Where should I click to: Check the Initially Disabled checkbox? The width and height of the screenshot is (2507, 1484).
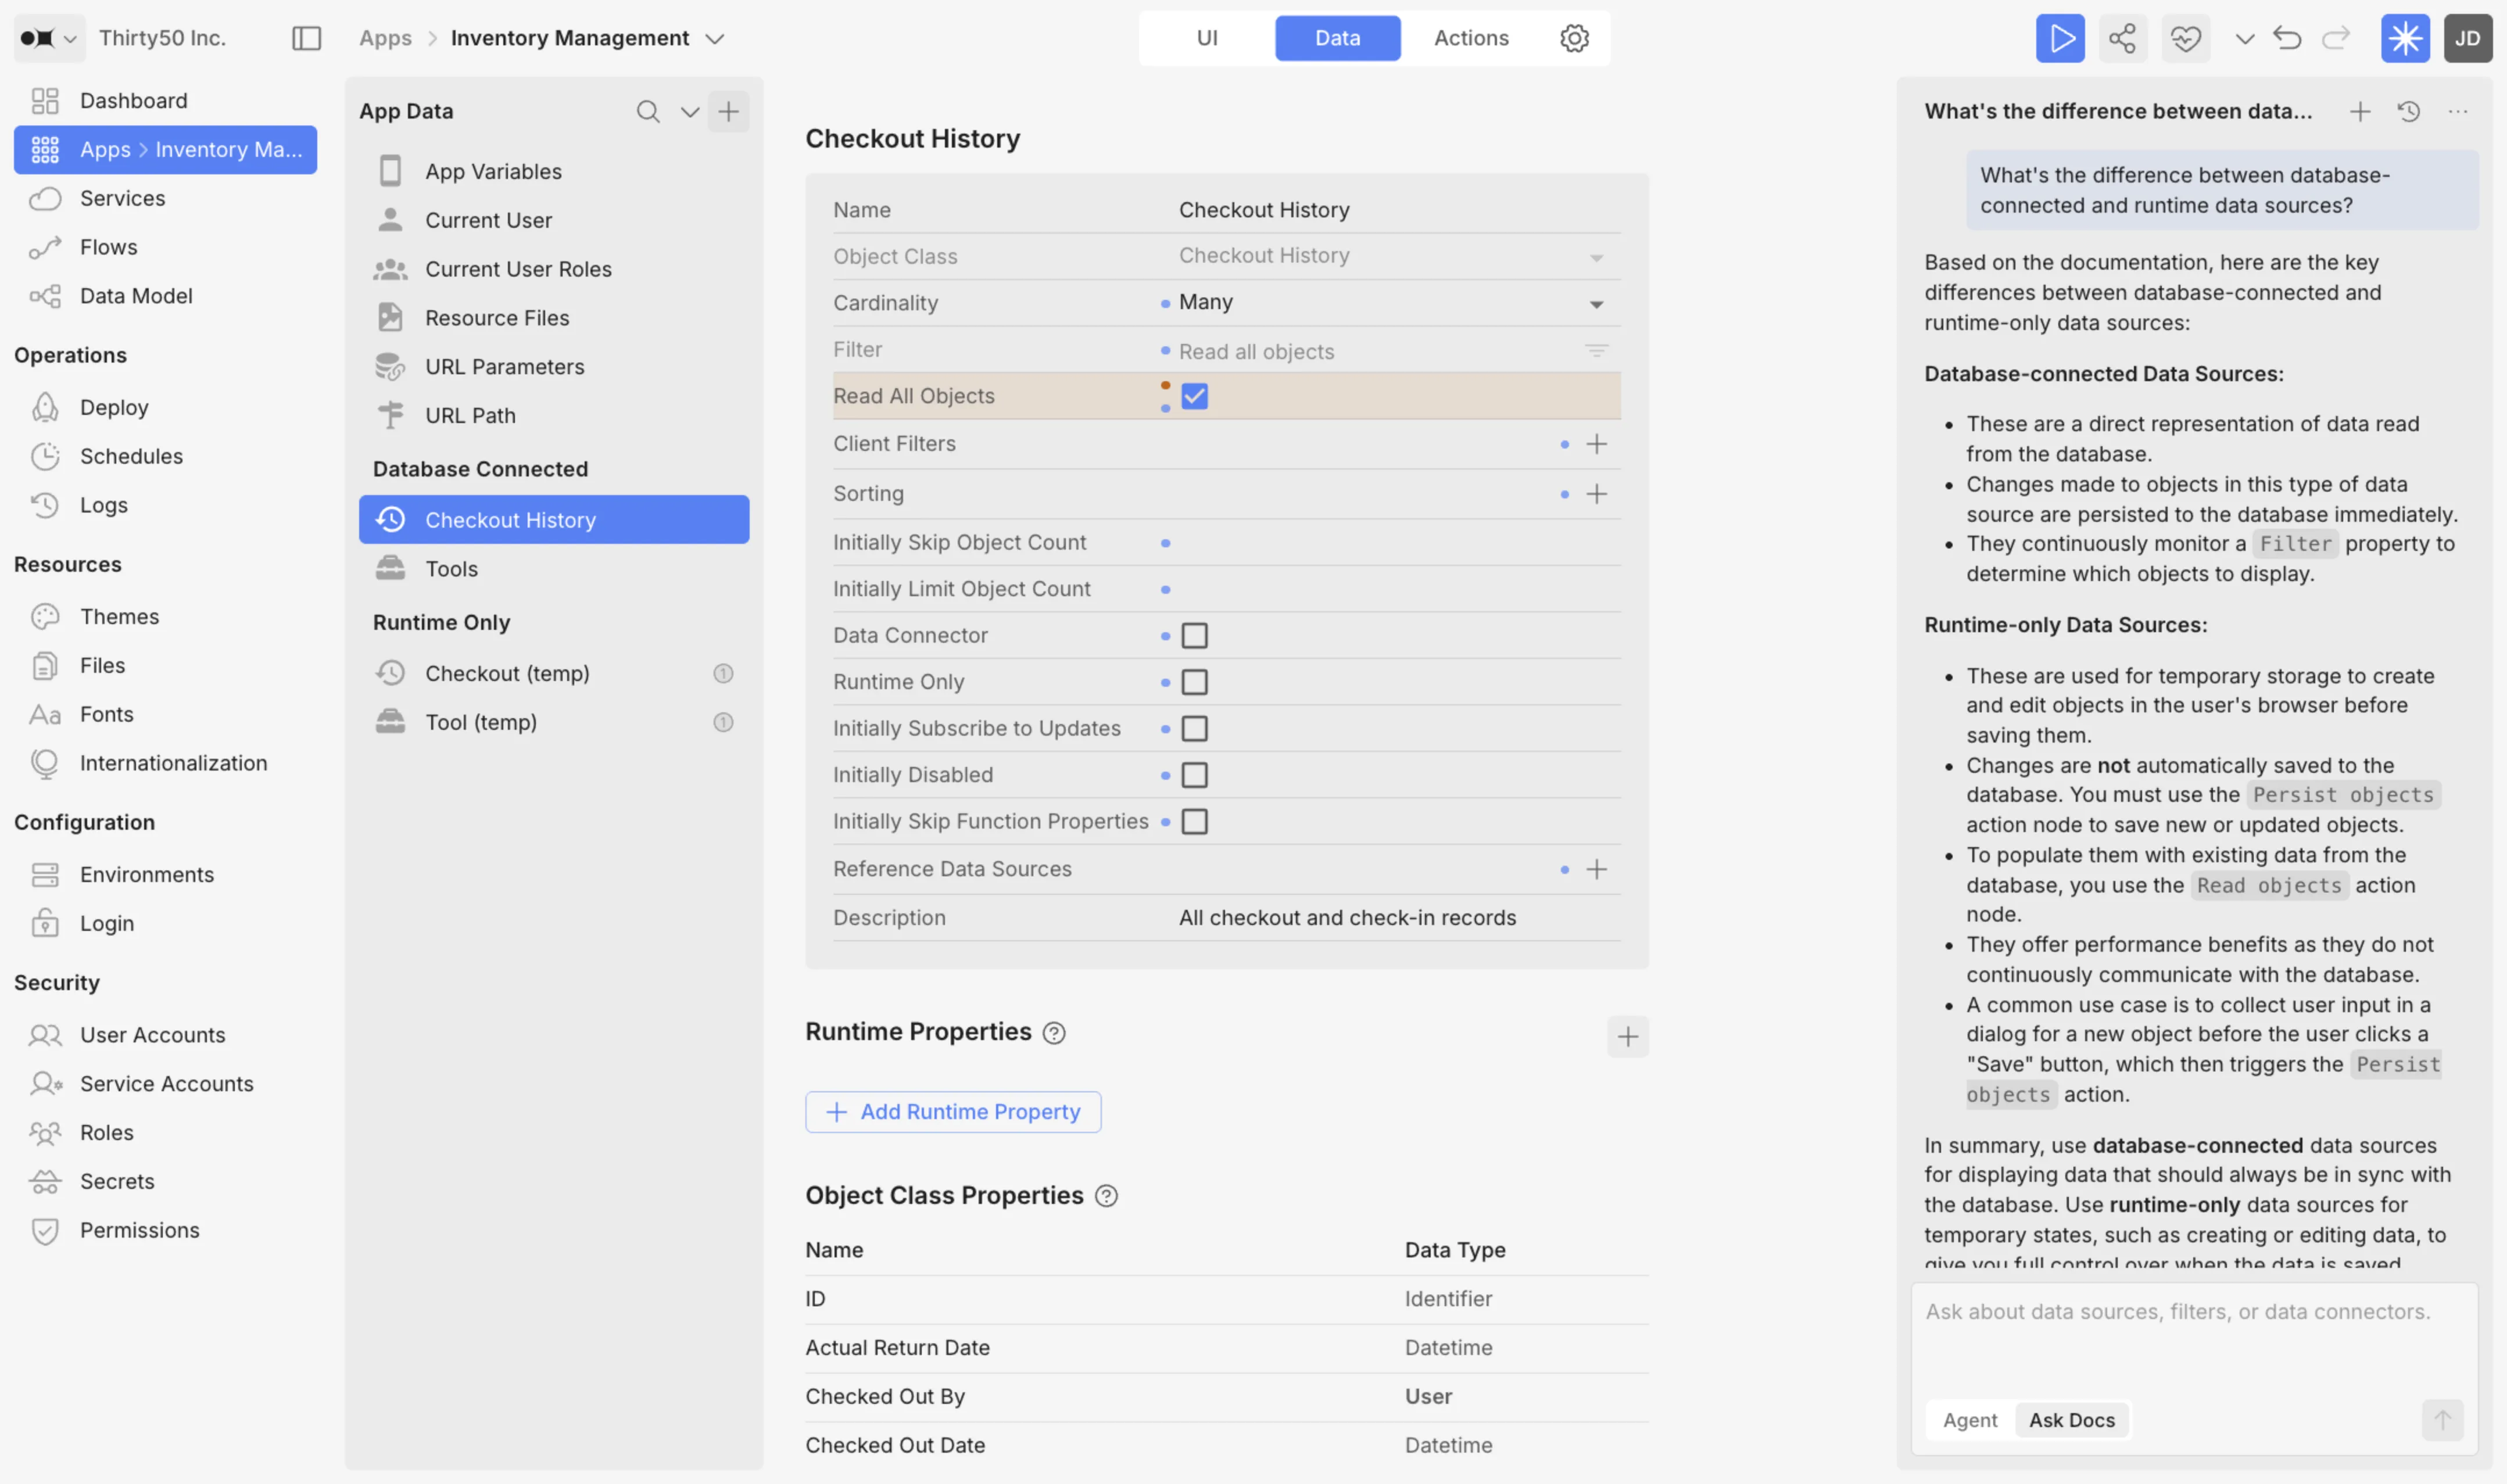click(1194, 775)
